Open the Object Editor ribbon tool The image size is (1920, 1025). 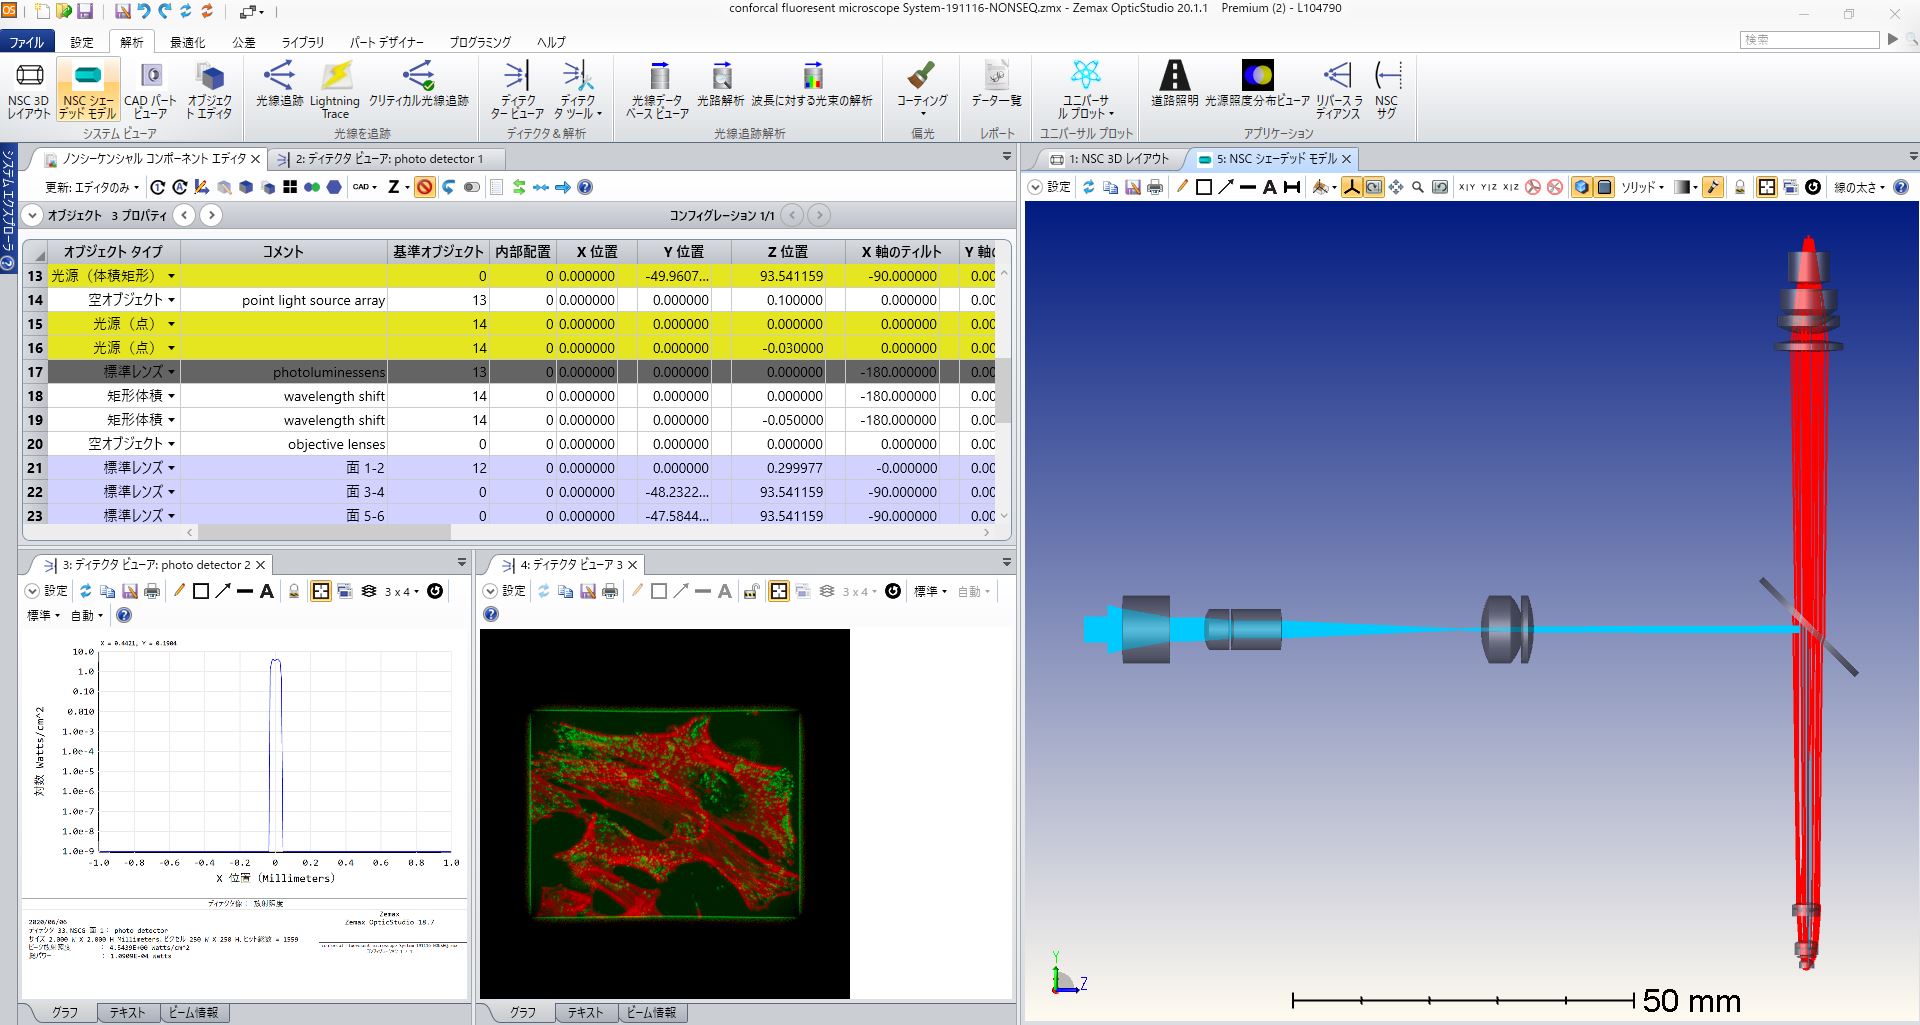tap(209, 89)
